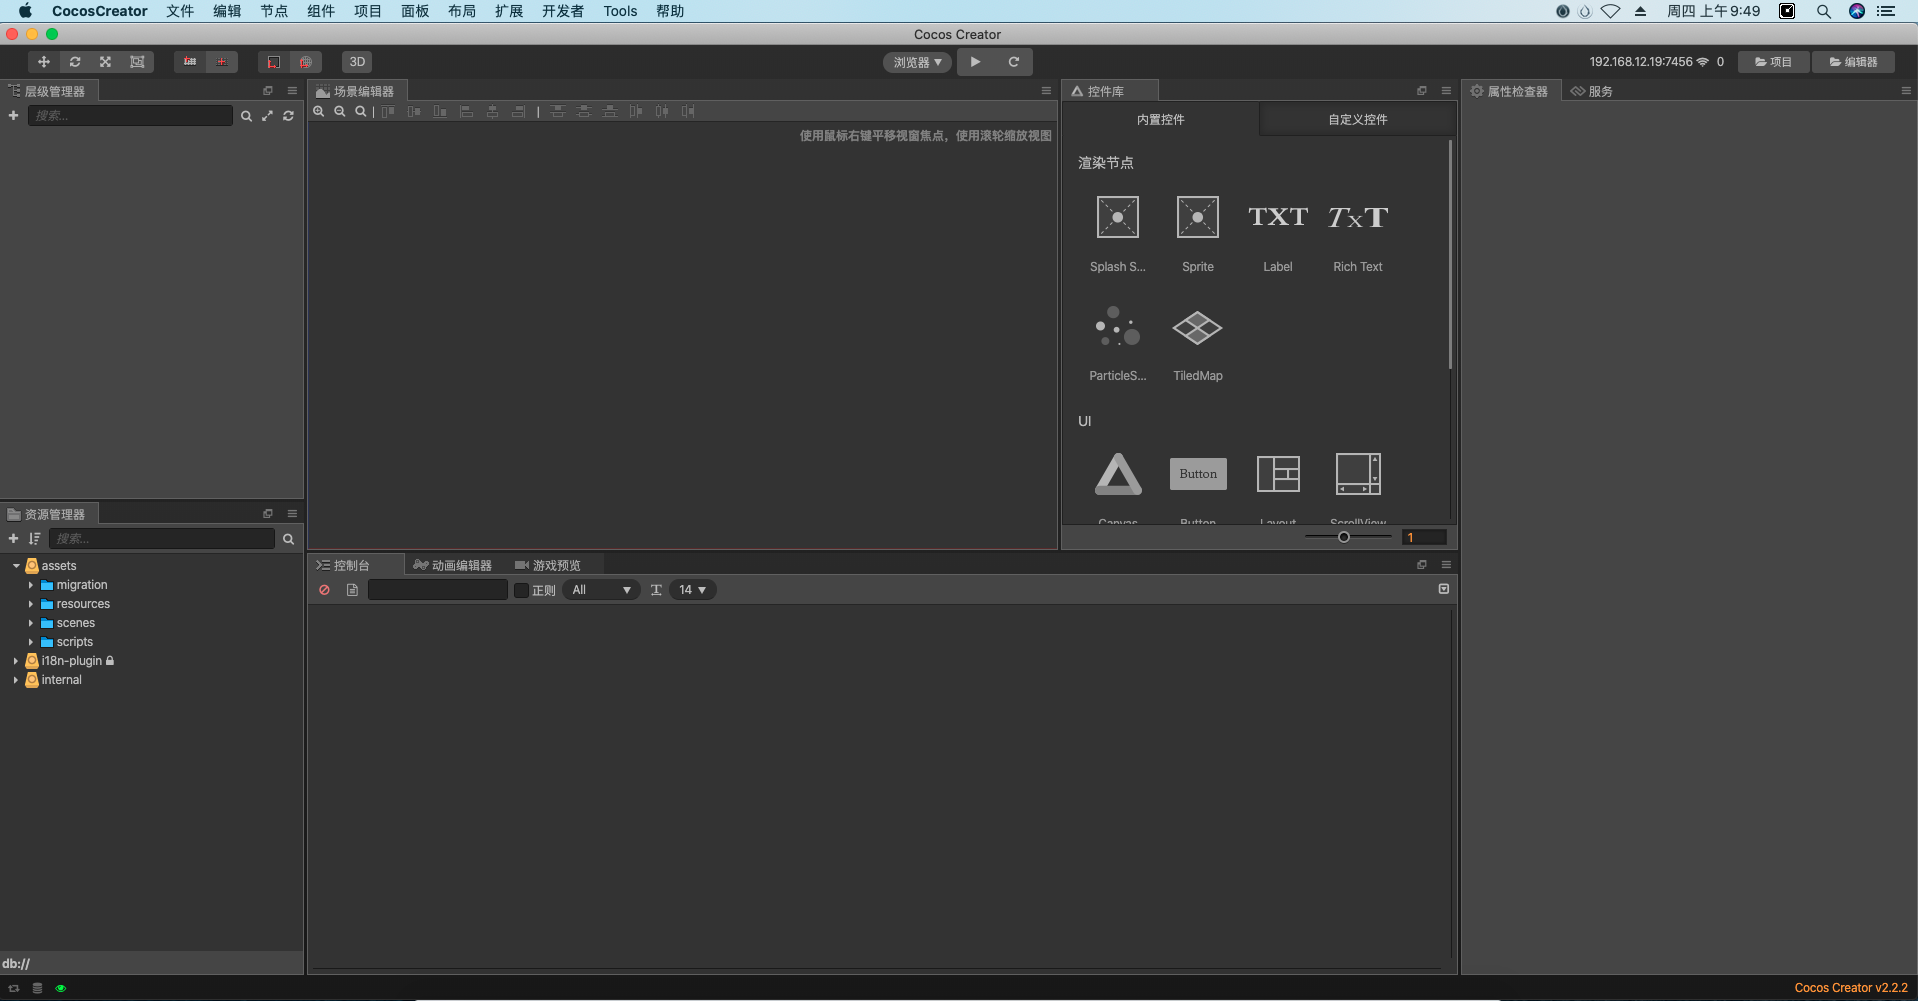Select the Rotate transform tool
Screen dimensions: 1918x1001
(75, 62)
